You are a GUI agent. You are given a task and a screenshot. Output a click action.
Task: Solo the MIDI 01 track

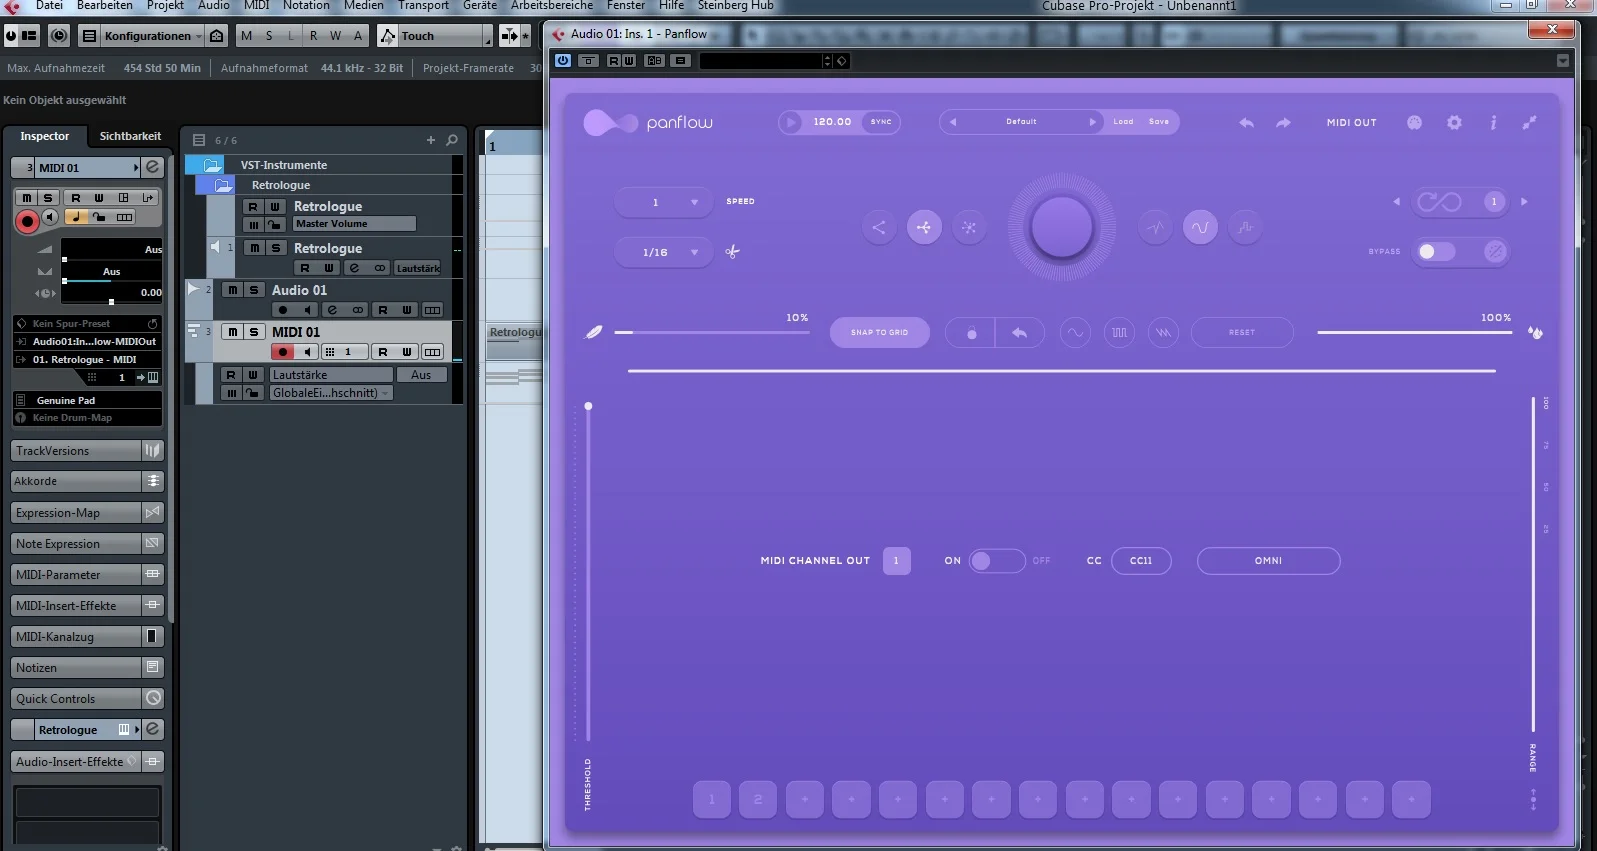pos(254,332)
